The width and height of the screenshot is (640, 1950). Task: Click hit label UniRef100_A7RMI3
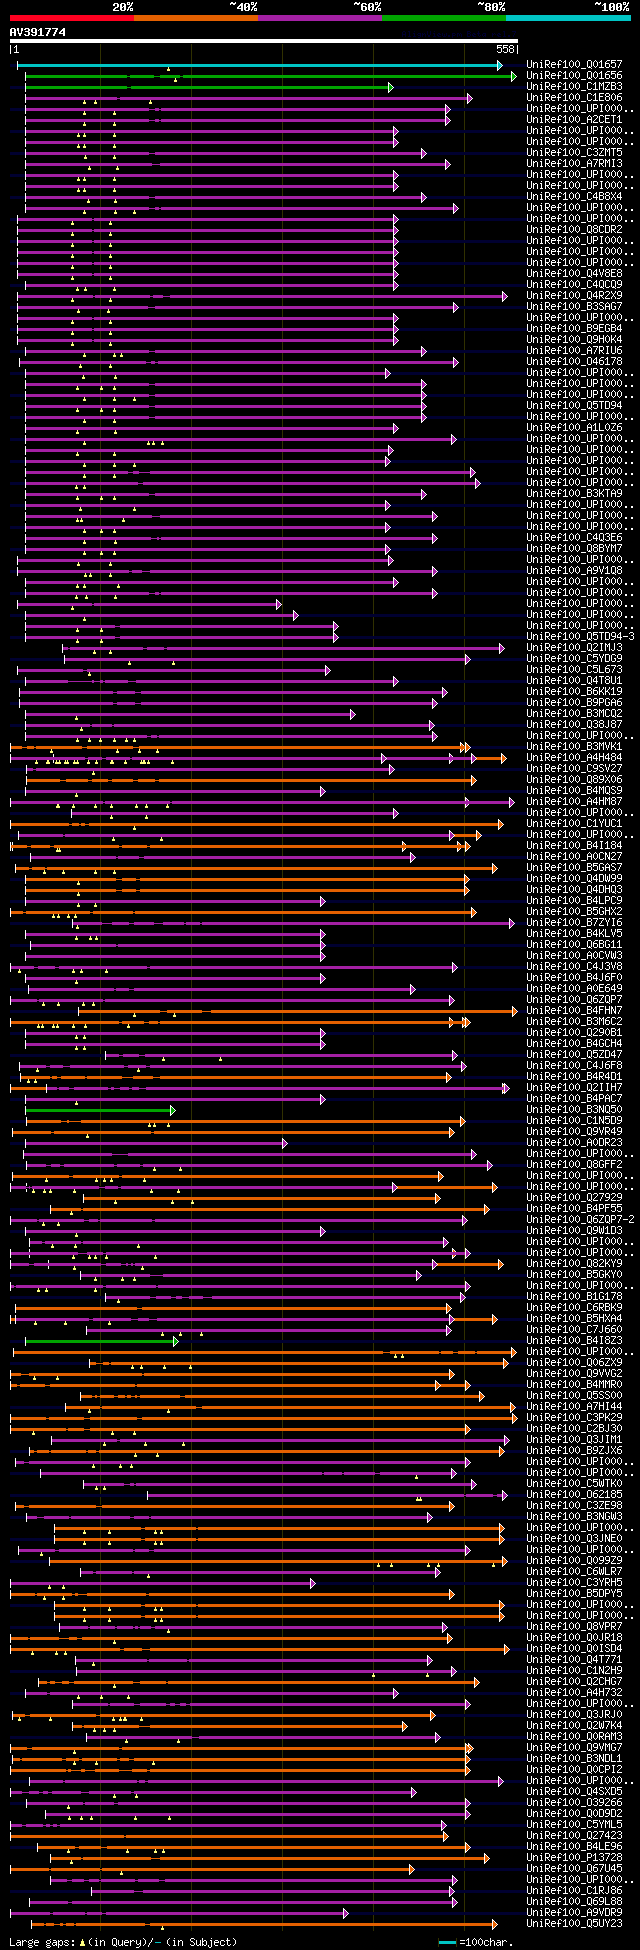click(x=574, y=164)
